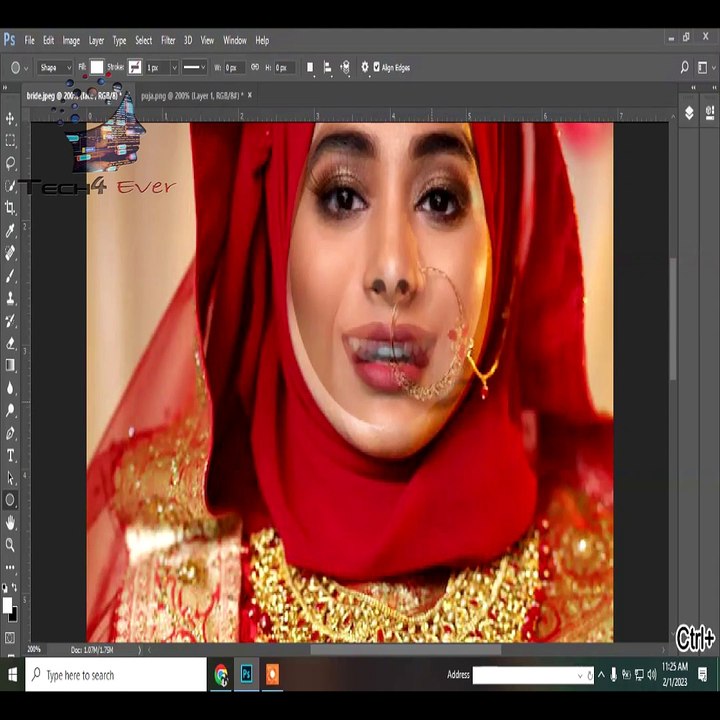This screenshot has width=720, height=720.
Task: Open the Ellipse tool preset picker arrow
Action: click(26, 68)
